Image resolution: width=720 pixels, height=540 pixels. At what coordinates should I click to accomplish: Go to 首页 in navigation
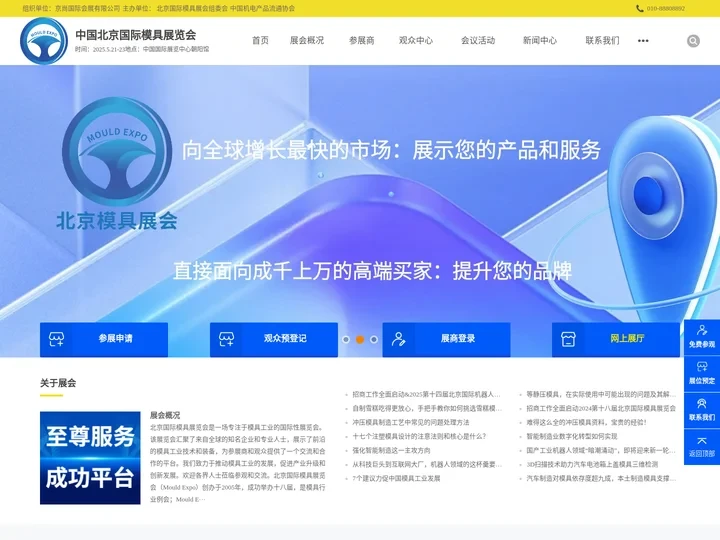click(x=260, y=40)
